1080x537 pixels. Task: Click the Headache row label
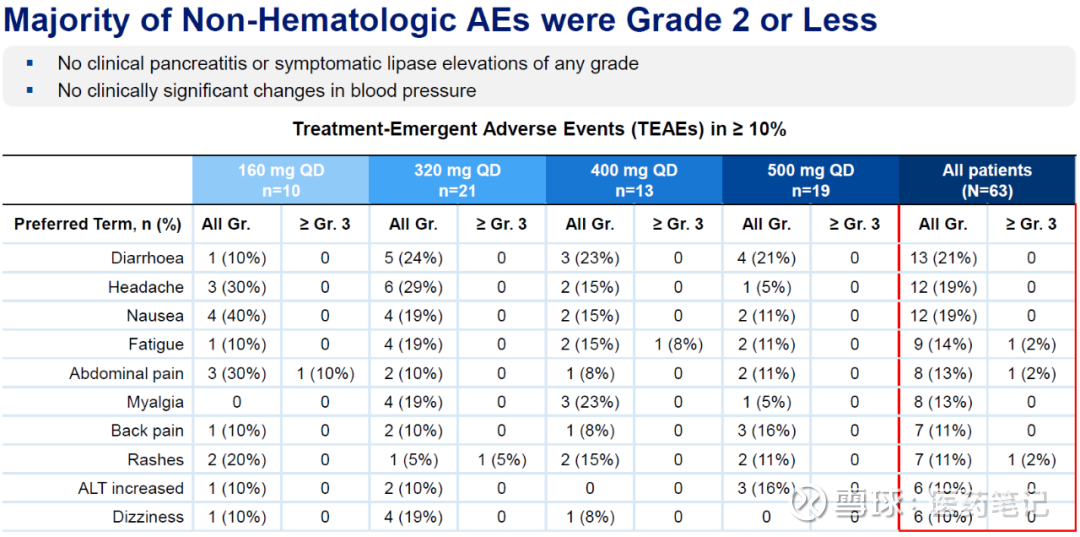[146, 287]
